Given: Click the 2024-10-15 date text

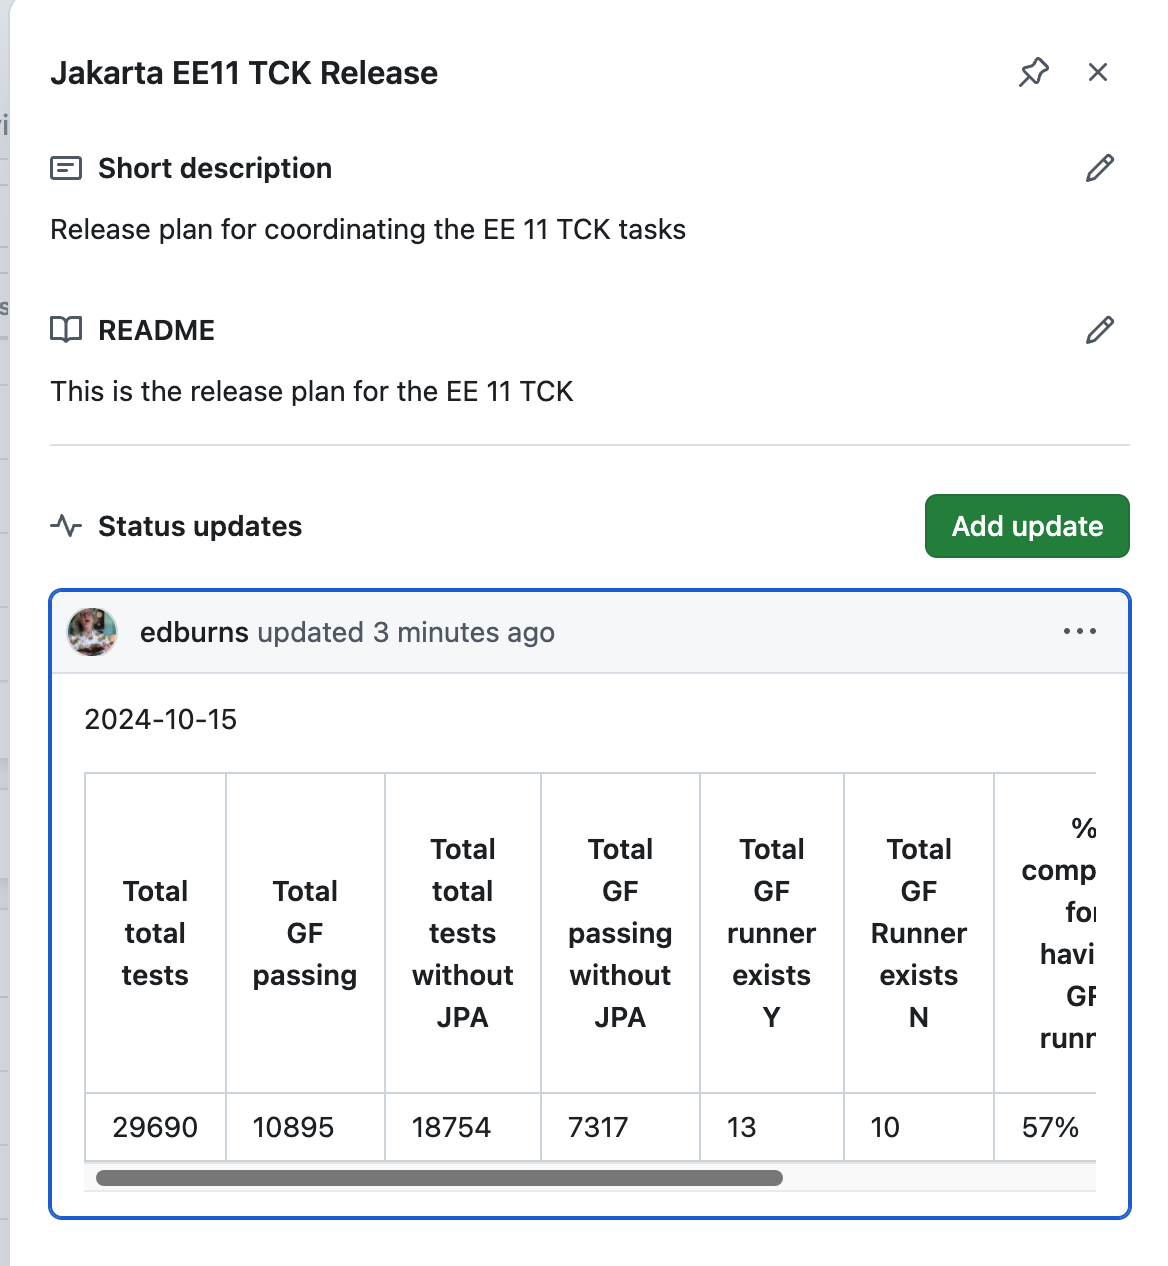Looking at the screenshot, I should [161, 719].
